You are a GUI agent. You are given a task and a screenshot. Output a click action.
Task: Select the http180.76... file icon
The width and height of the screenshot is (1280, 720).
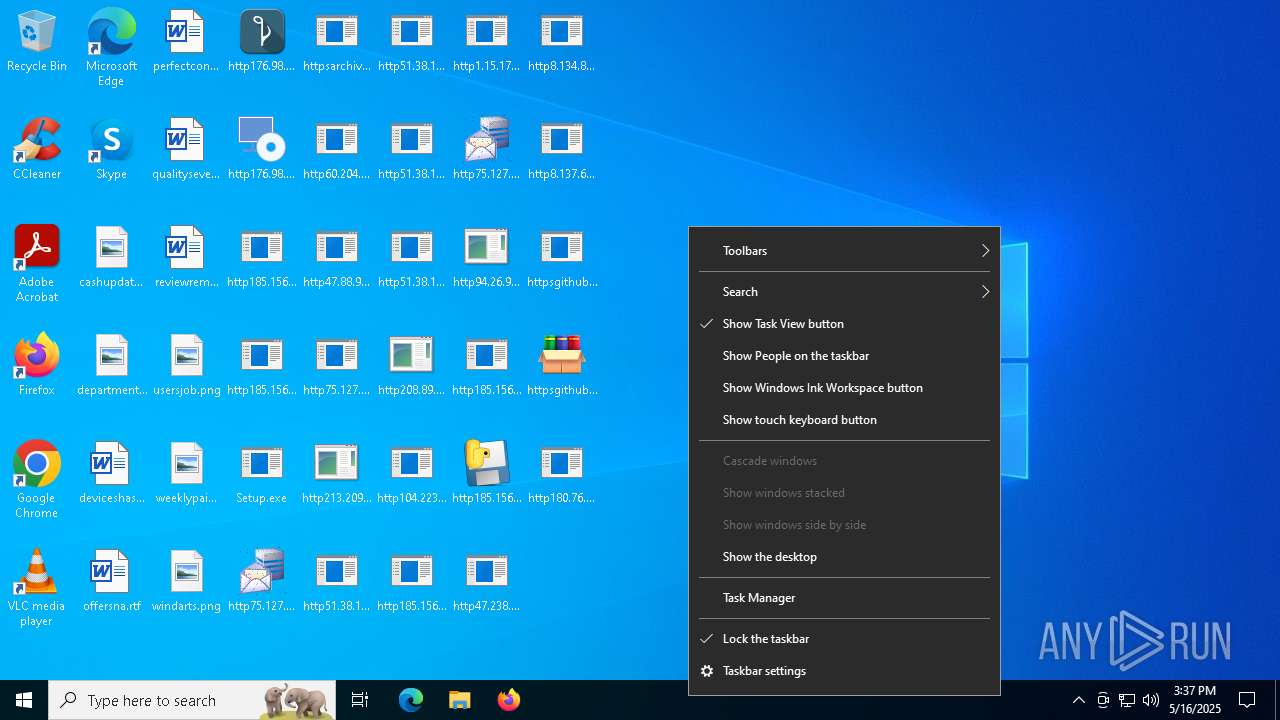(x=561, y=474)
